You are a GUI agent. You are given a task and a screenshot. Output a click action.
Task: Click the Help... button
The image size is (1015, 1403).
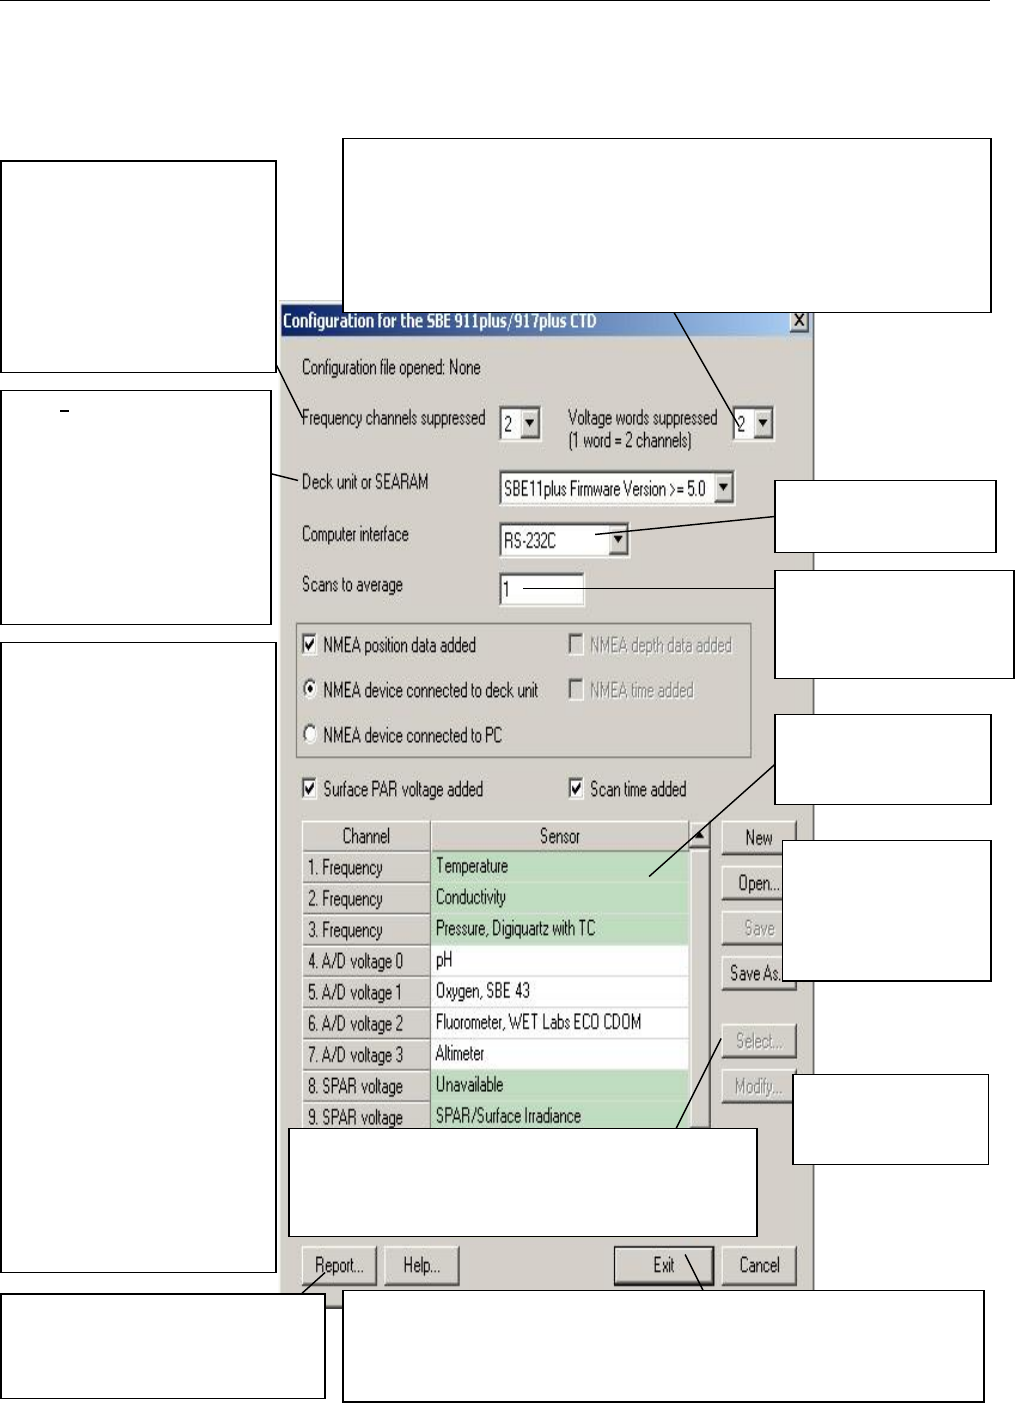pos(421,1266)
